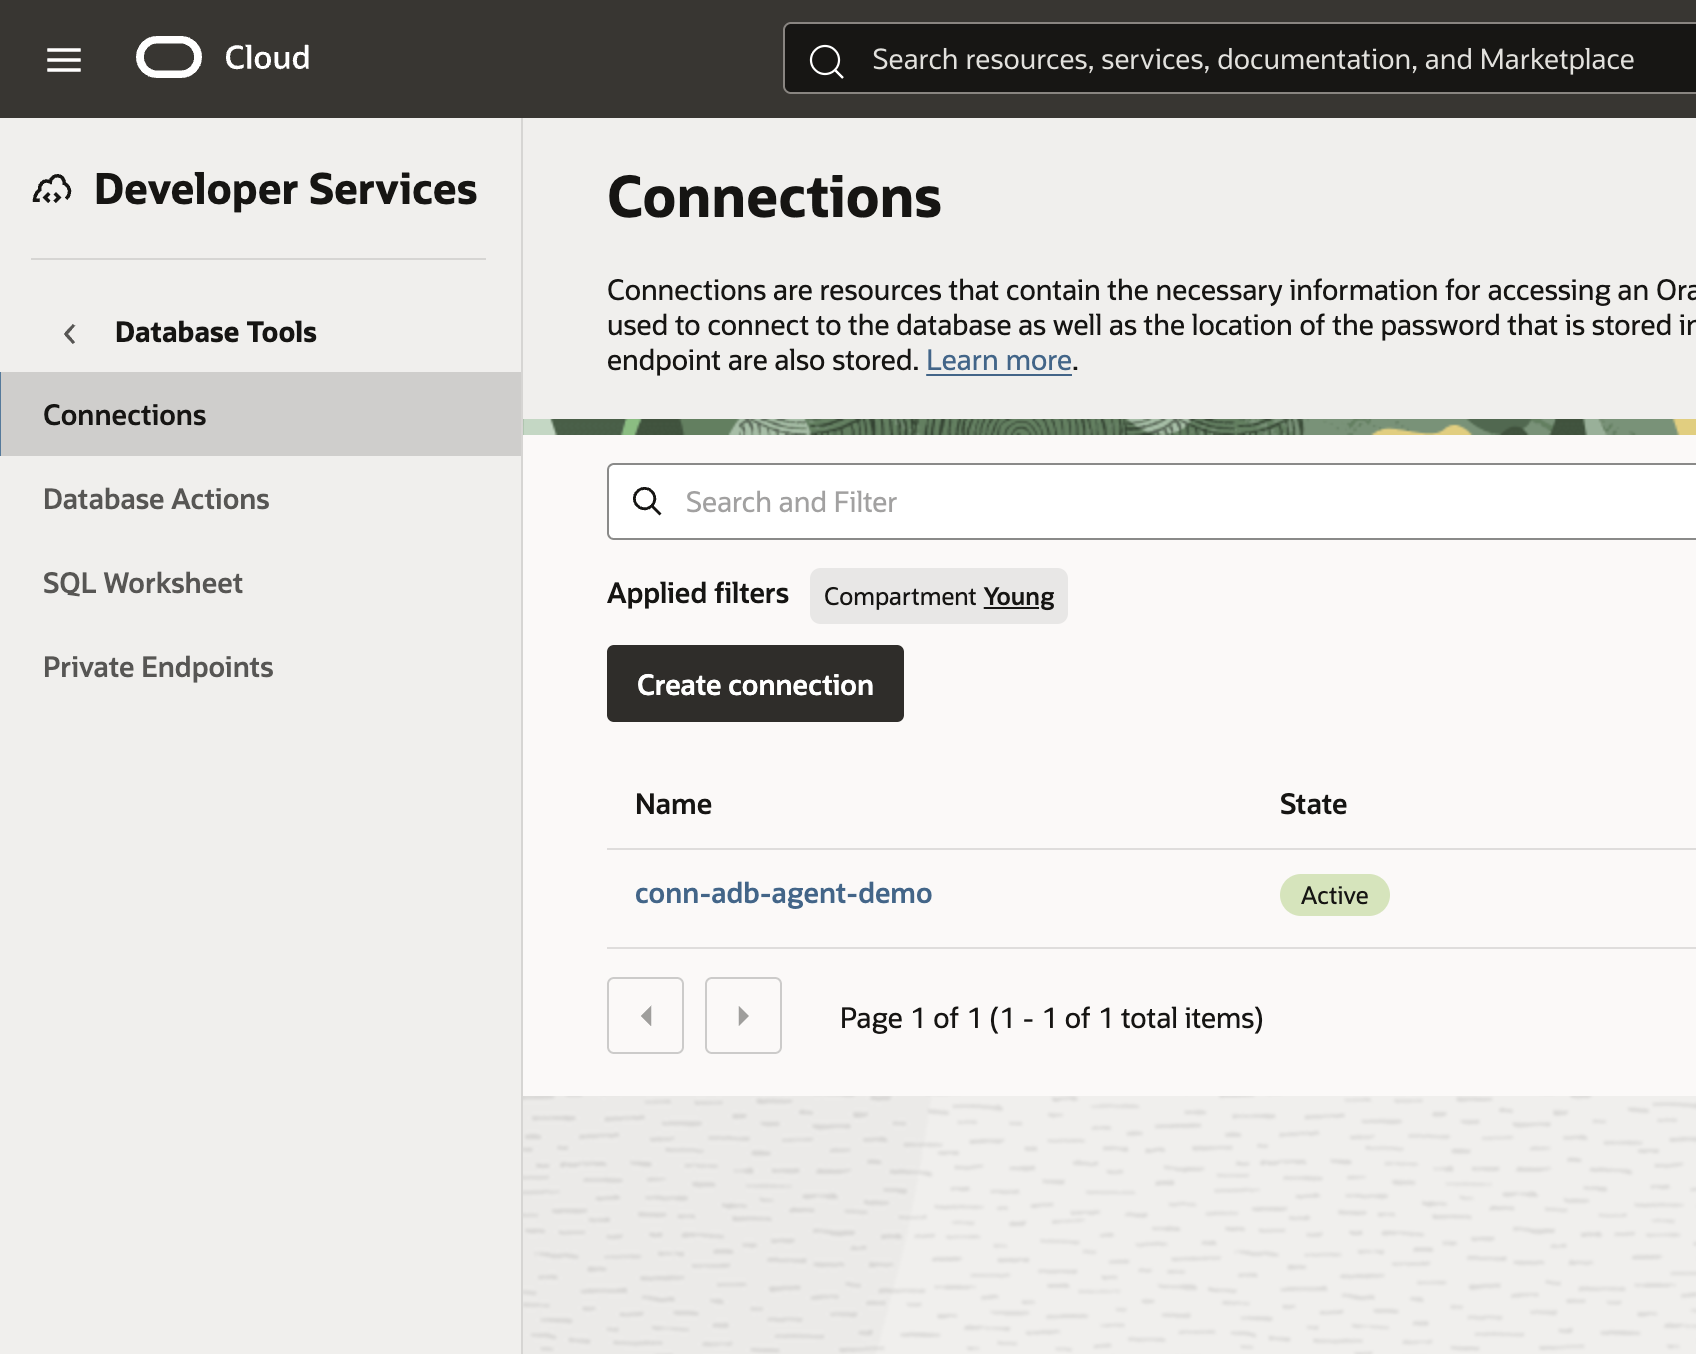Go to previous page of connections

(x=645, y=1015)
